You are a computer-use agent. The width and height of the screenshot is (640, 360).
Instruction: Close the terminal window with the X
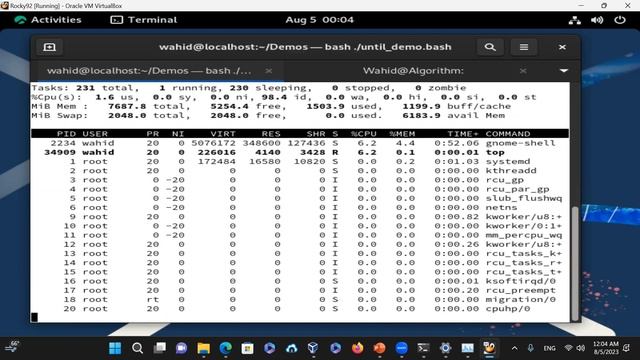point(562,47)
